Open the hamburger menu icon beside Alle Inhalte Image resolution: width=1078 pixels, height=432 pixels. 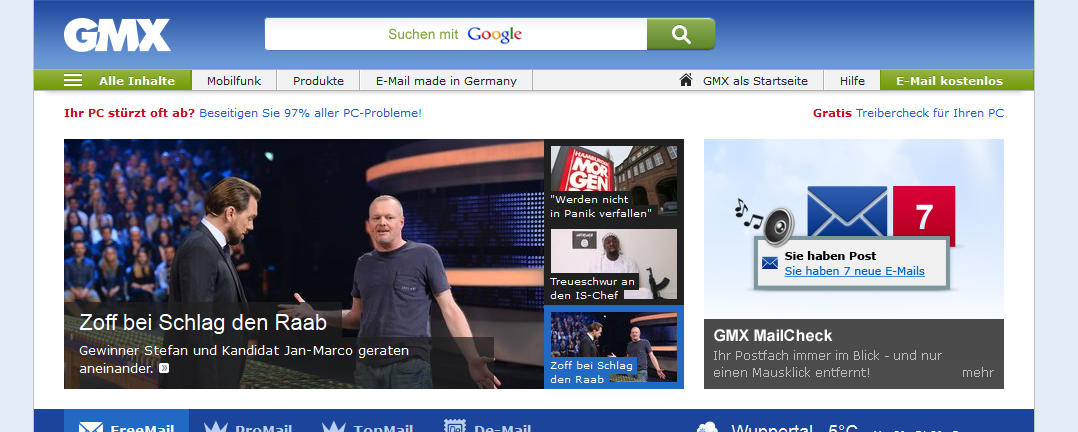pyautogui.click(x=73, y=80)
